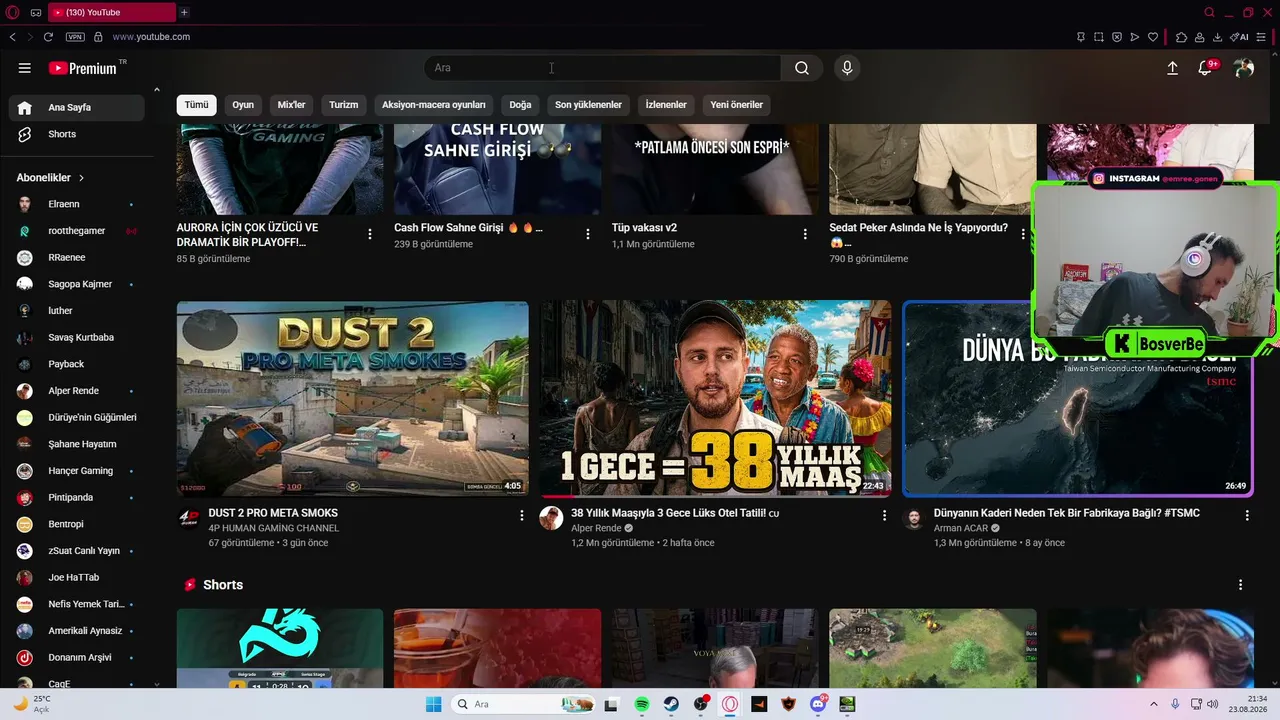
Task: Open options for DUST 2 PRO META SMOKS video
Action: pyautogui.click(x=521, y=515)
